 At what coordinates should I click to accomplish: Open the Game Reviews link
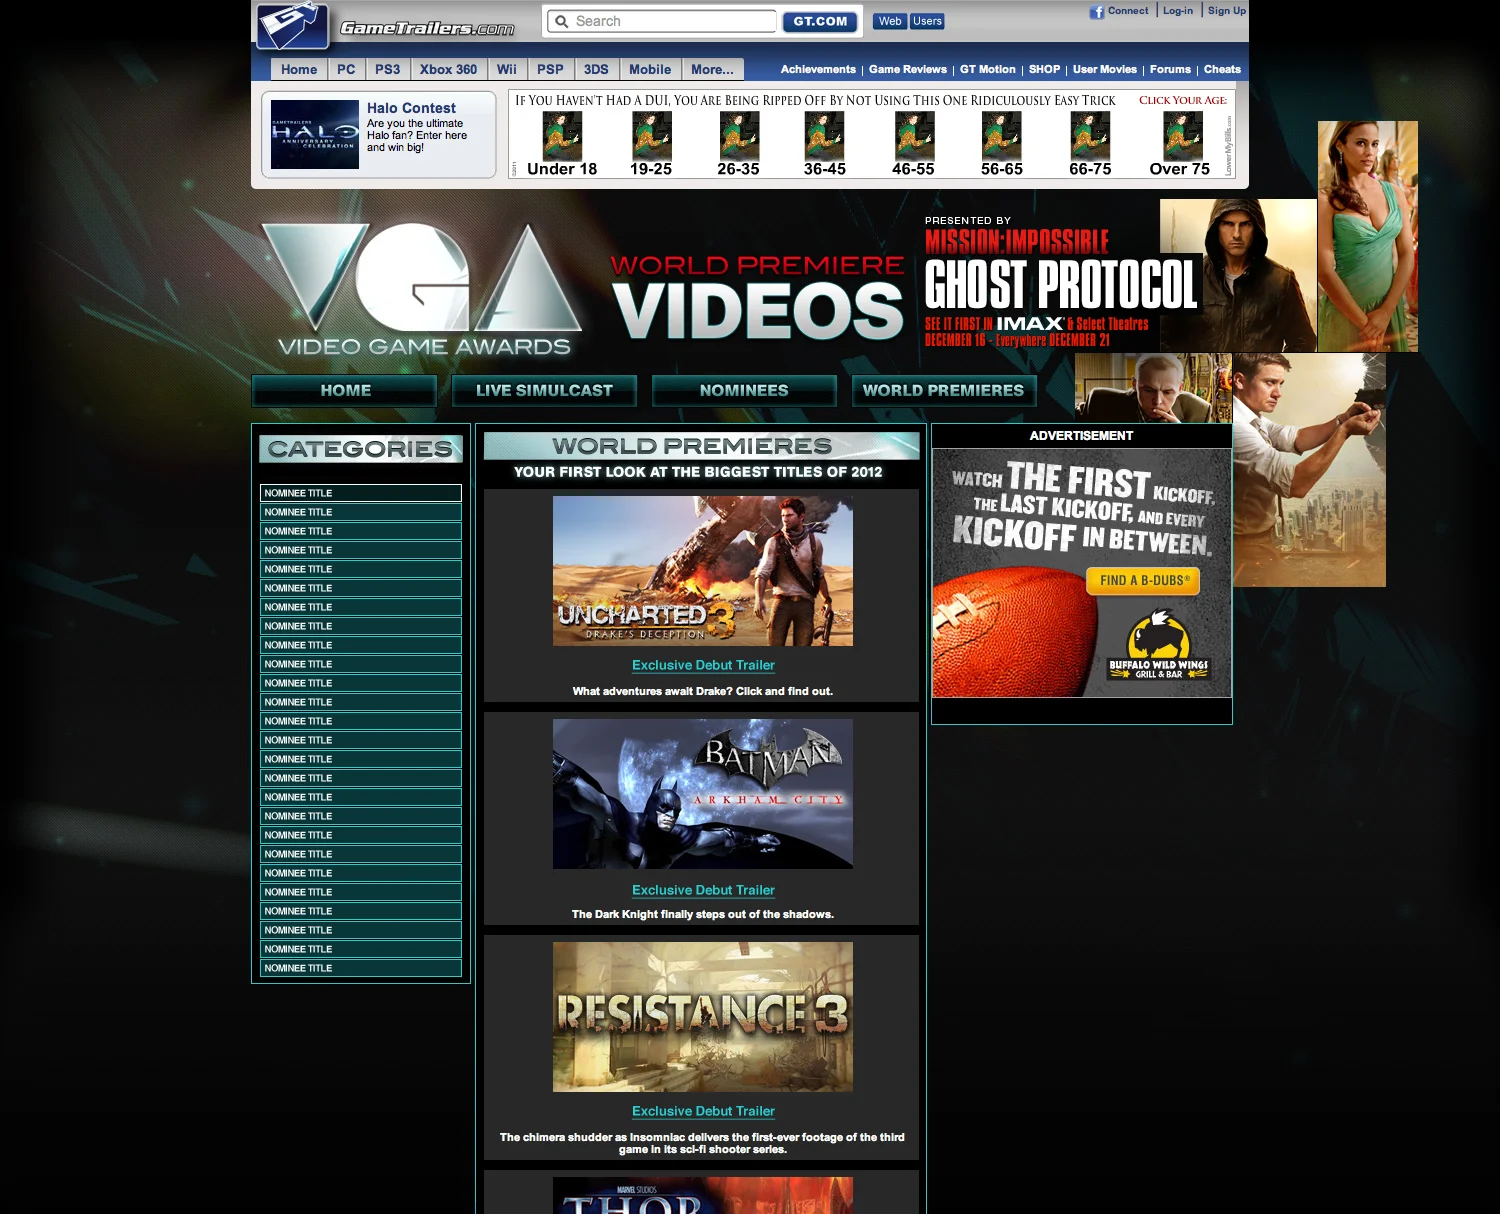[908, 69]
